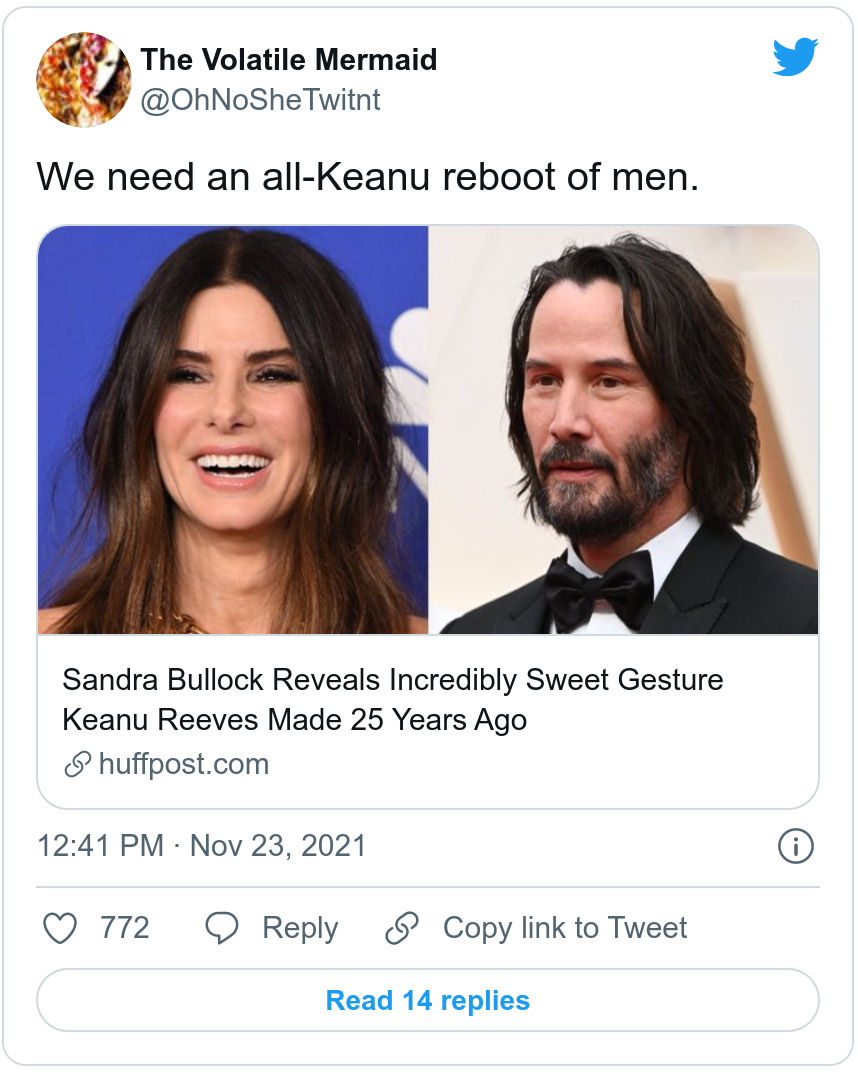Open the tweet info circle icon

795,847
